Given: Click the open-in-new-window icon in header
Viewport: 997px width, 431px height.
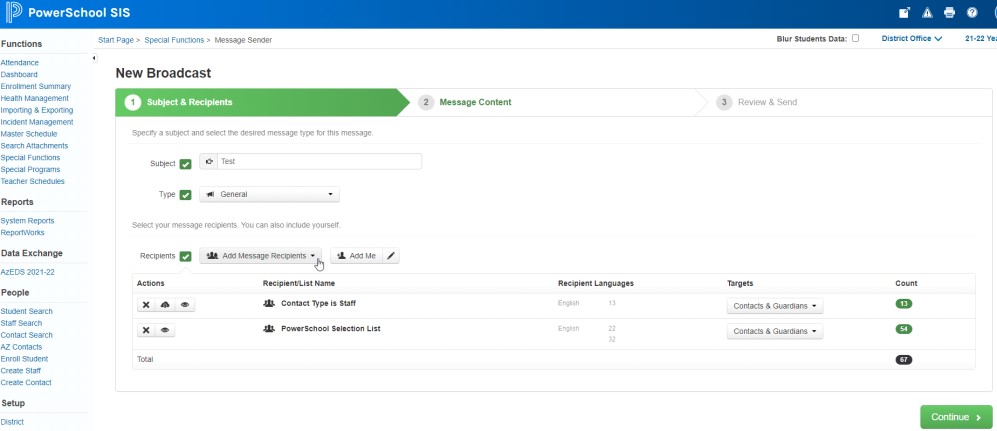Looking at the screenshot, I should (904, 13).
